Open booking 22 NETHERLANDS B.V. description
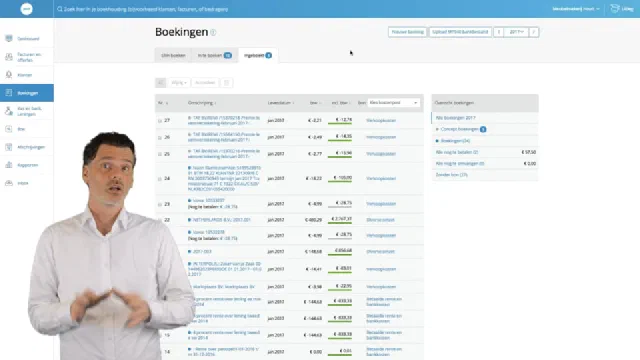The width and height of the screenshot is (640, 360). click(x=222, y=220)
